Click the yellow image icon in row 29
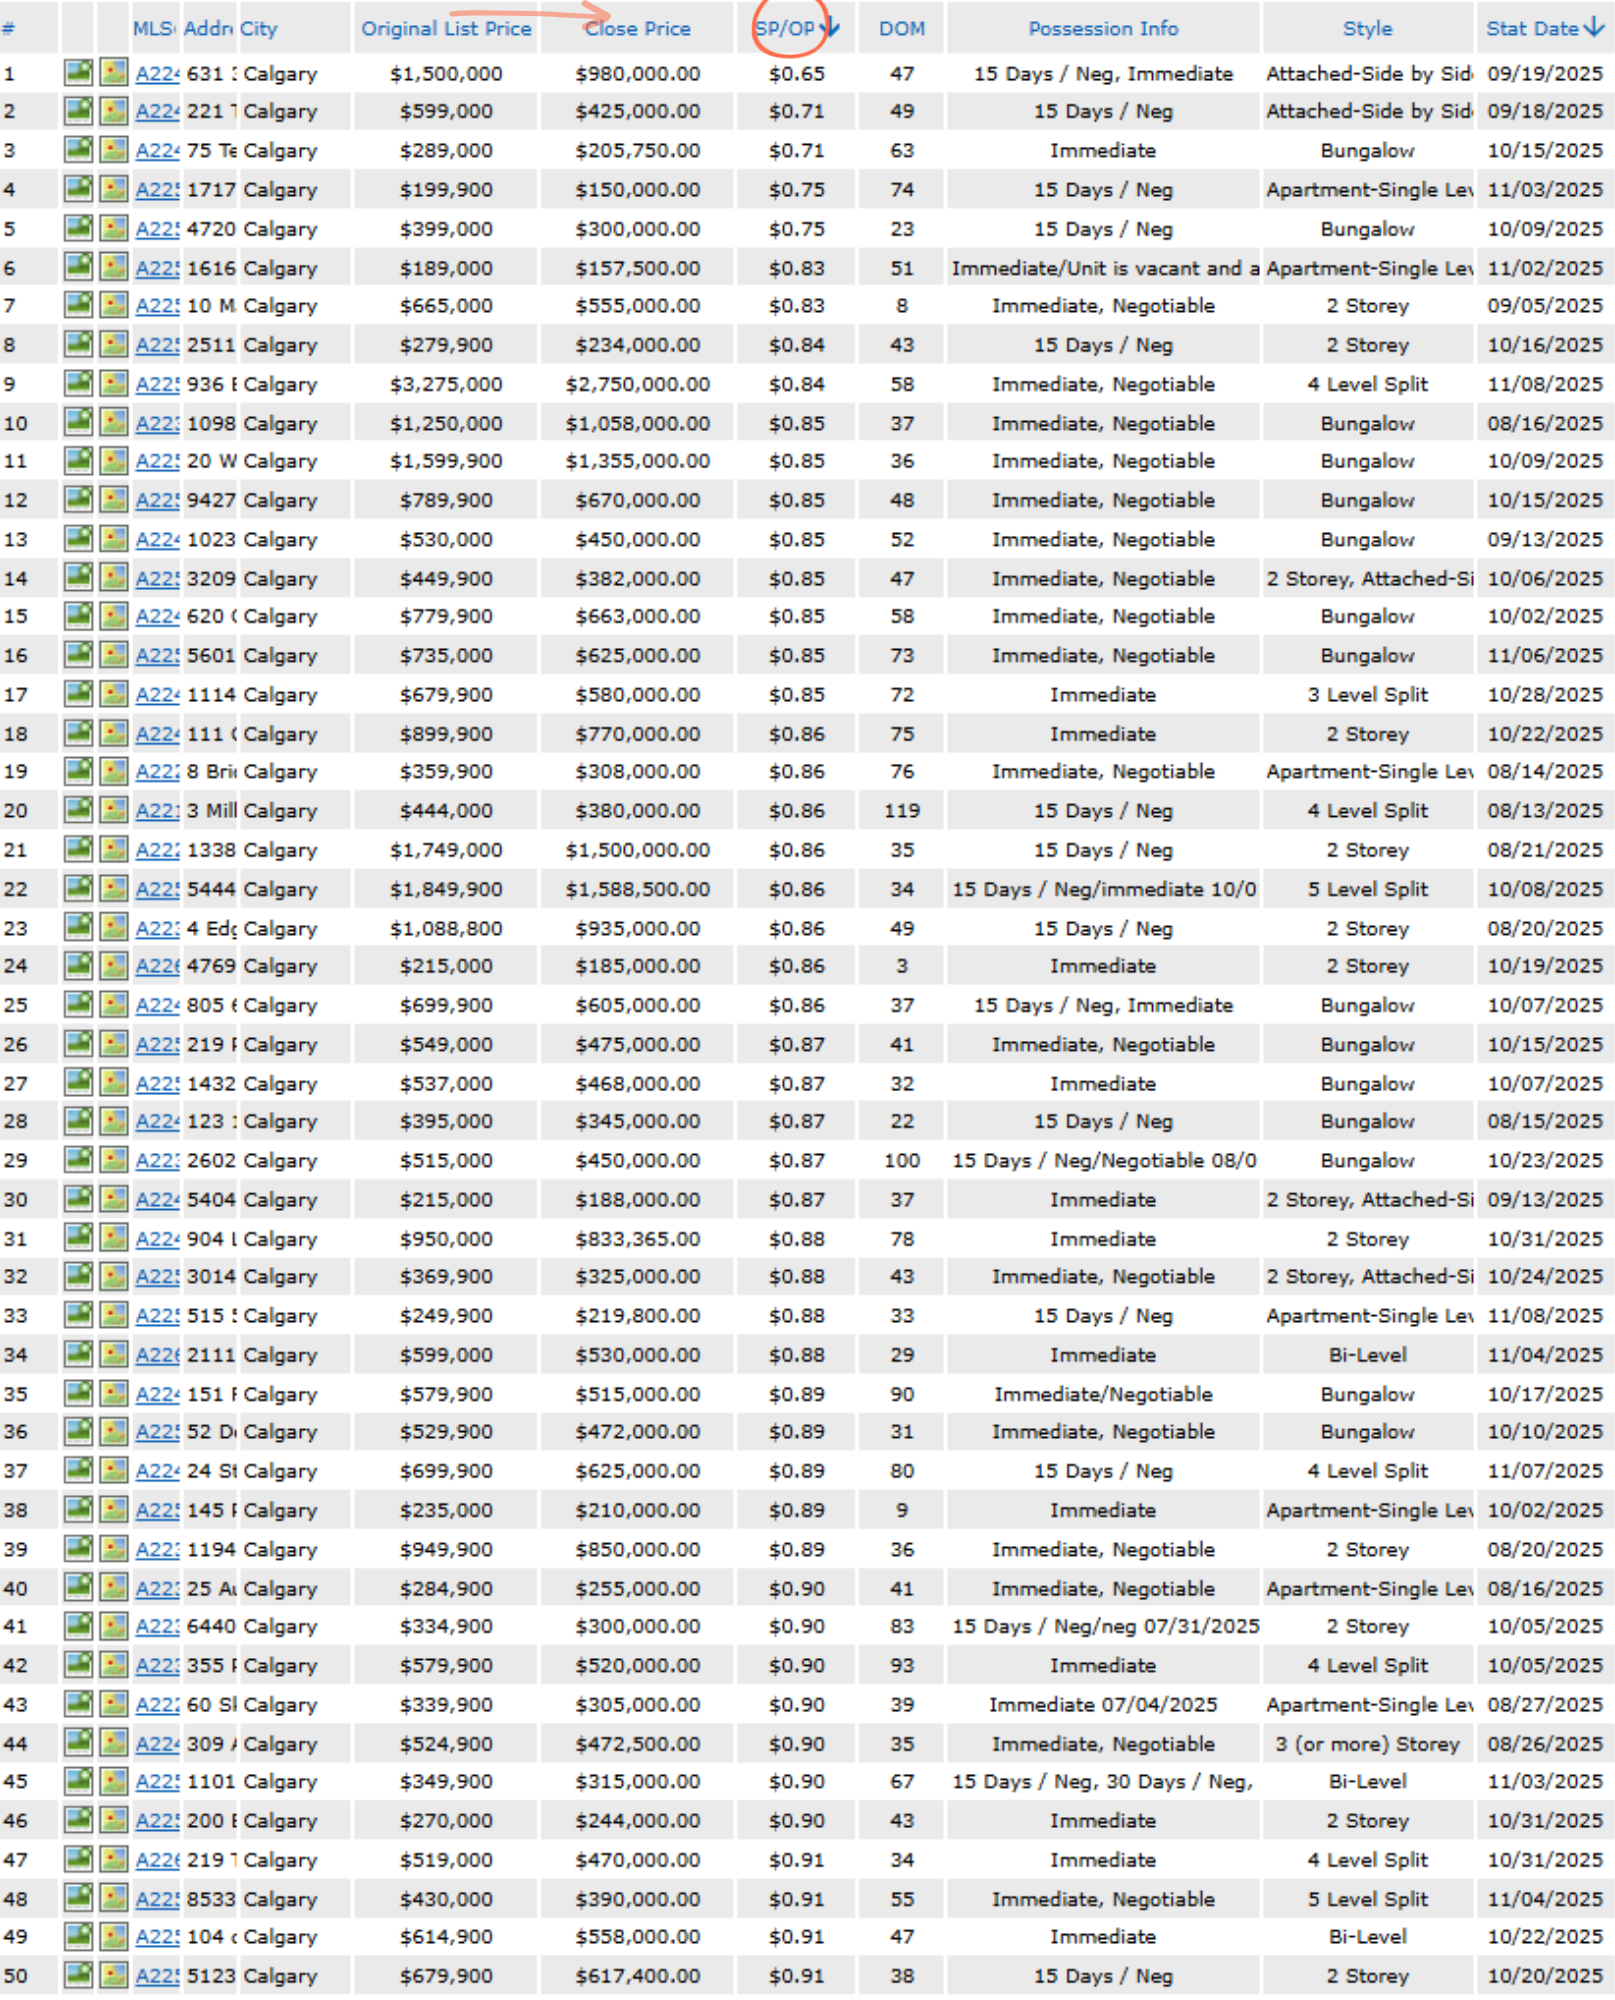The width and height of the screenshot is (1615, 2000). [x=114, y=1160]
